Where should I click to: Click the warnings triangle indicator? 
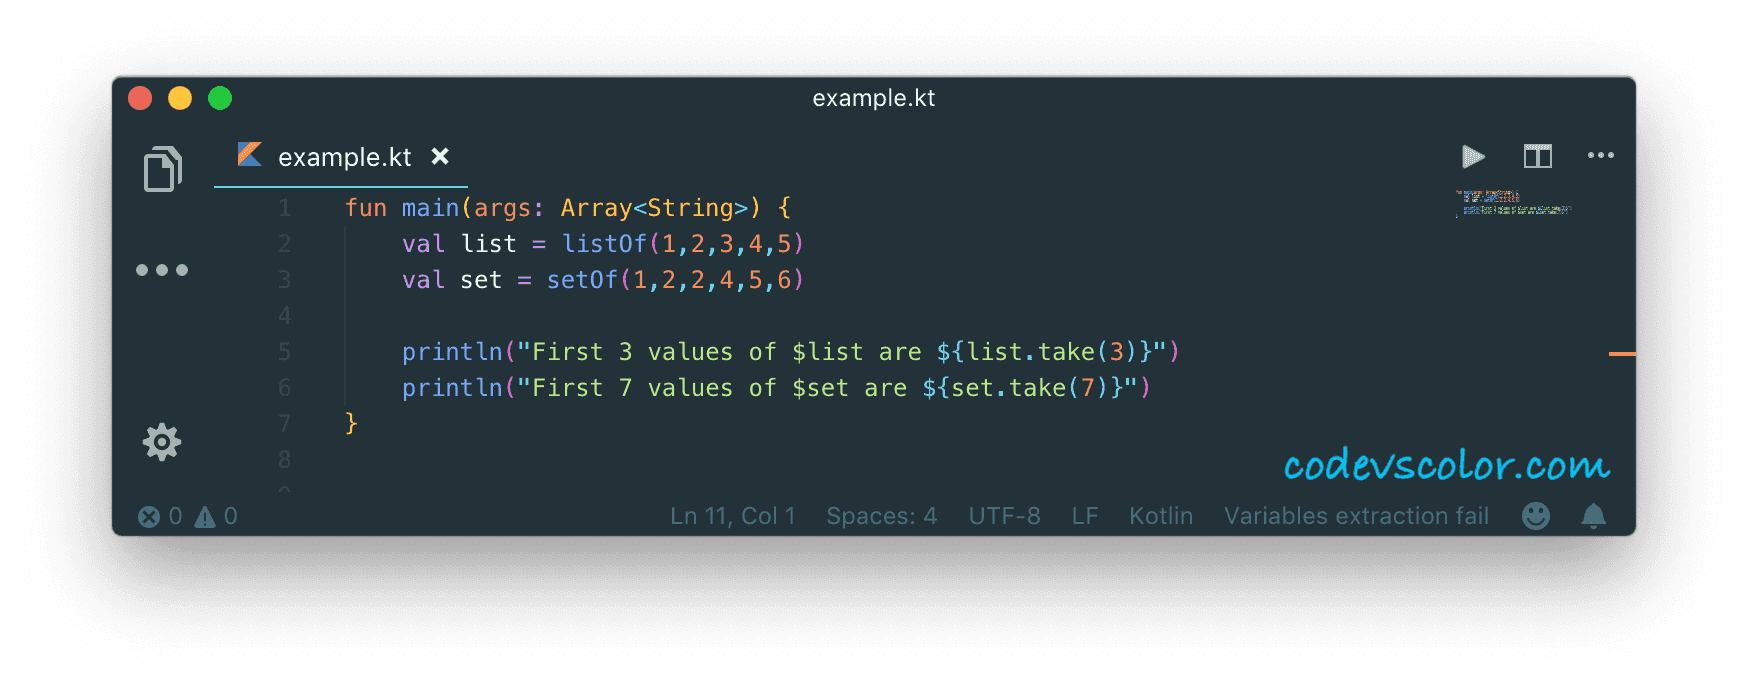click(216, 516)
